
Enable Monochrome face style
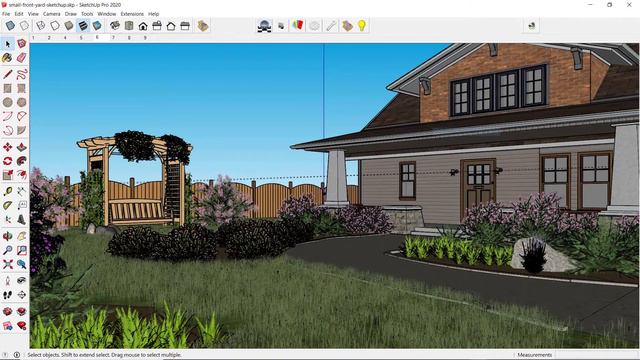pyautogui.click(x=97, y=26)
